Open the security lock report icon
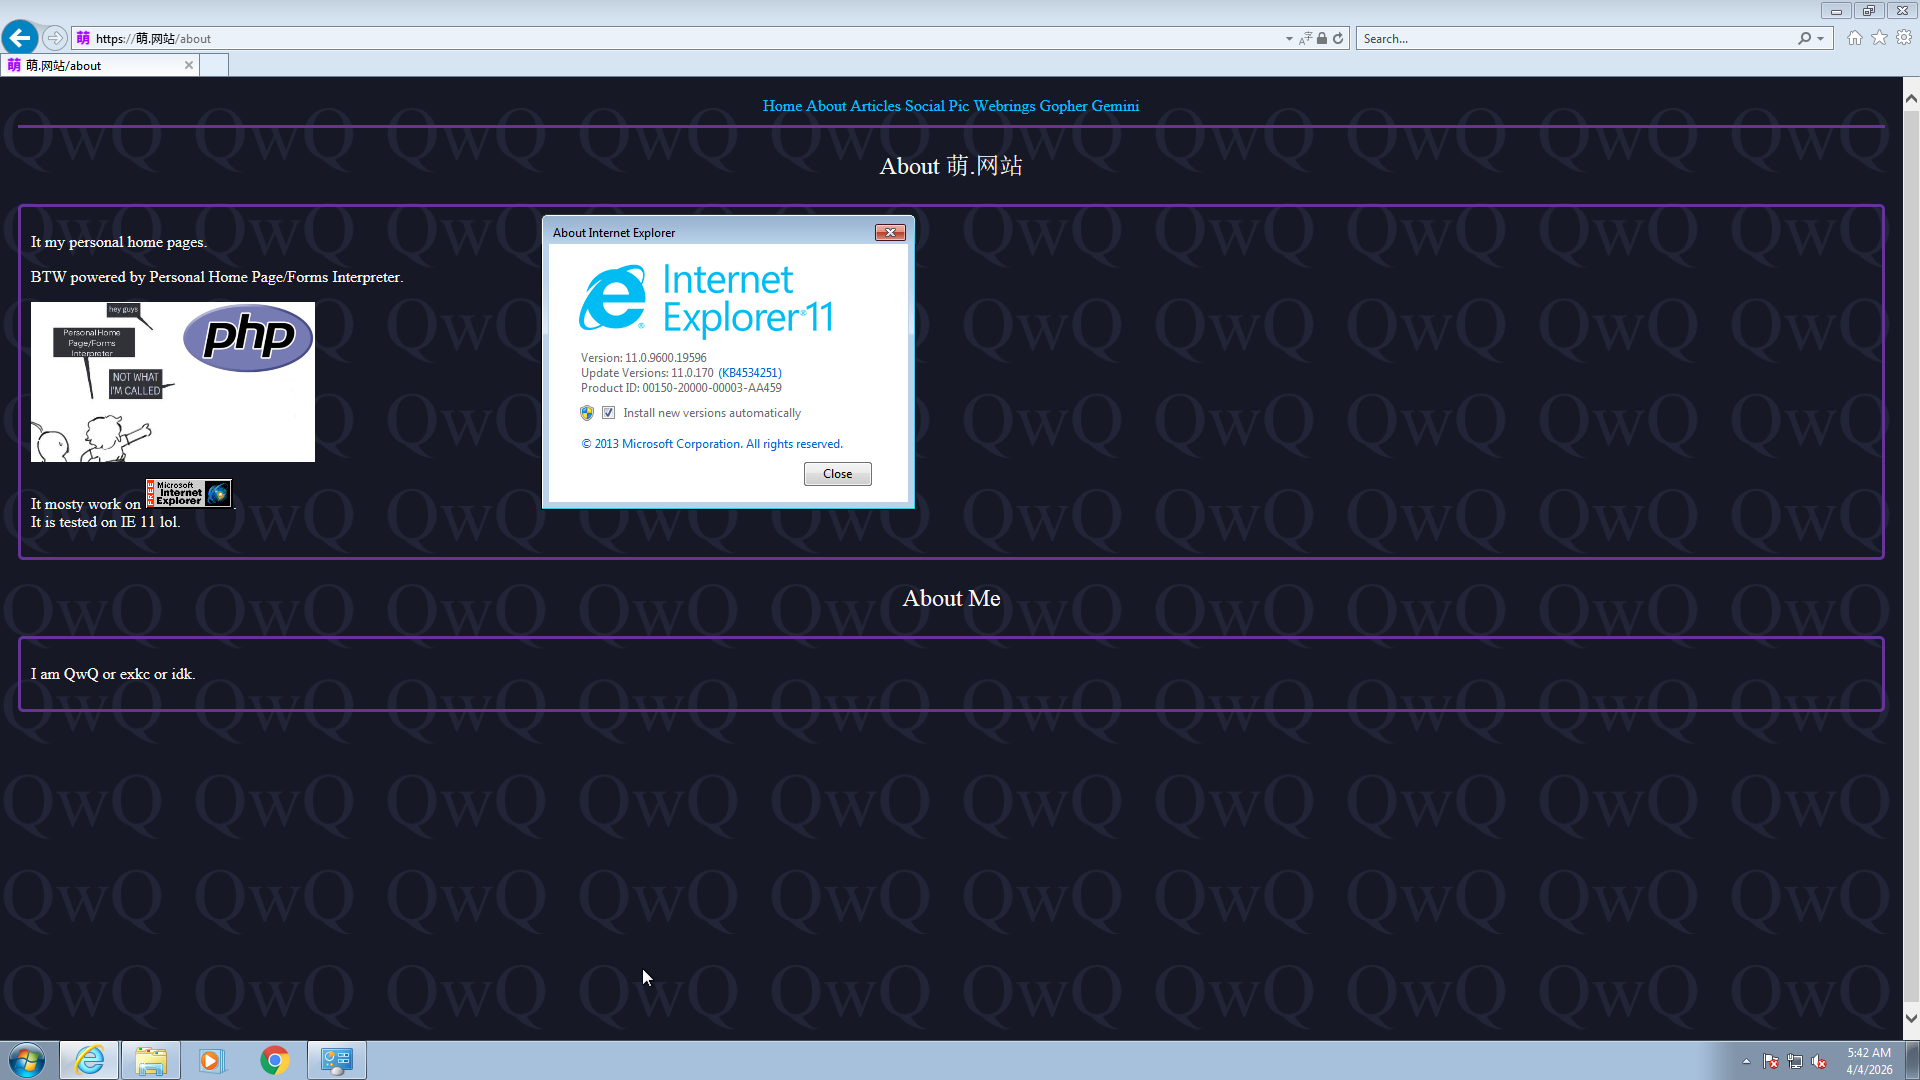Viewport: 1920px width, 1080px height. (1322, 39)
